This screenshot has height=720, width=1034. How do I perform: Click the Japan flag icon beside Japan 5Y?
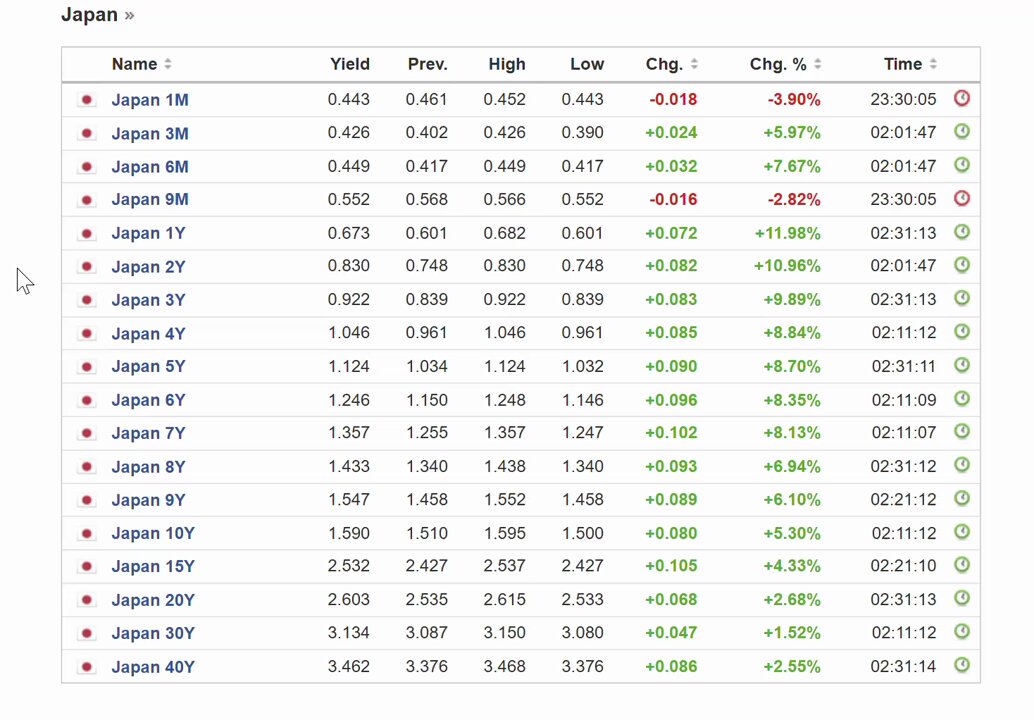[86, 367]
